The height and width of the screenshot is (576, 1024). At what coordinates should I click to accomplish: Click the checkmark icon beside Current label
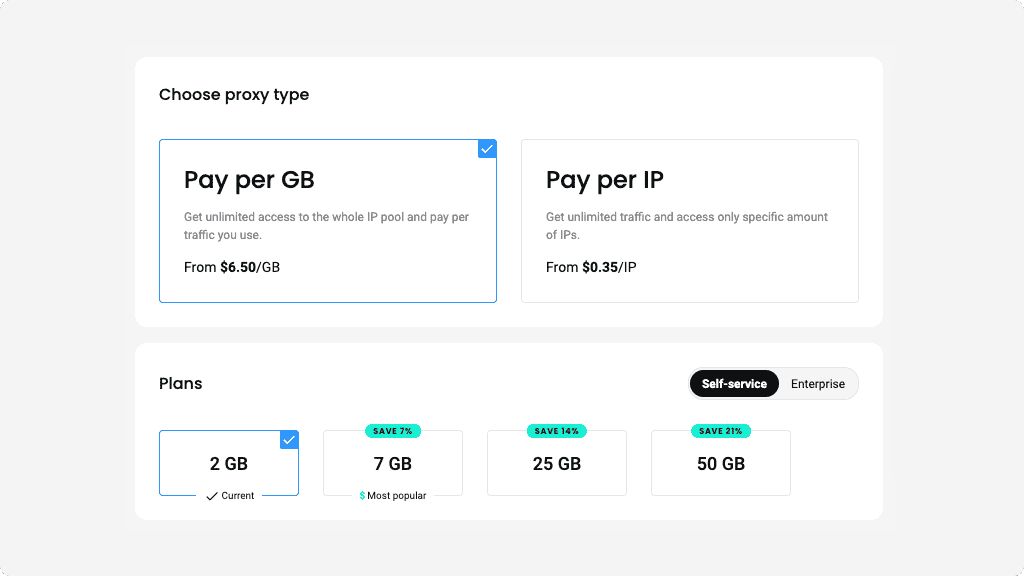[x=211, y=496]
